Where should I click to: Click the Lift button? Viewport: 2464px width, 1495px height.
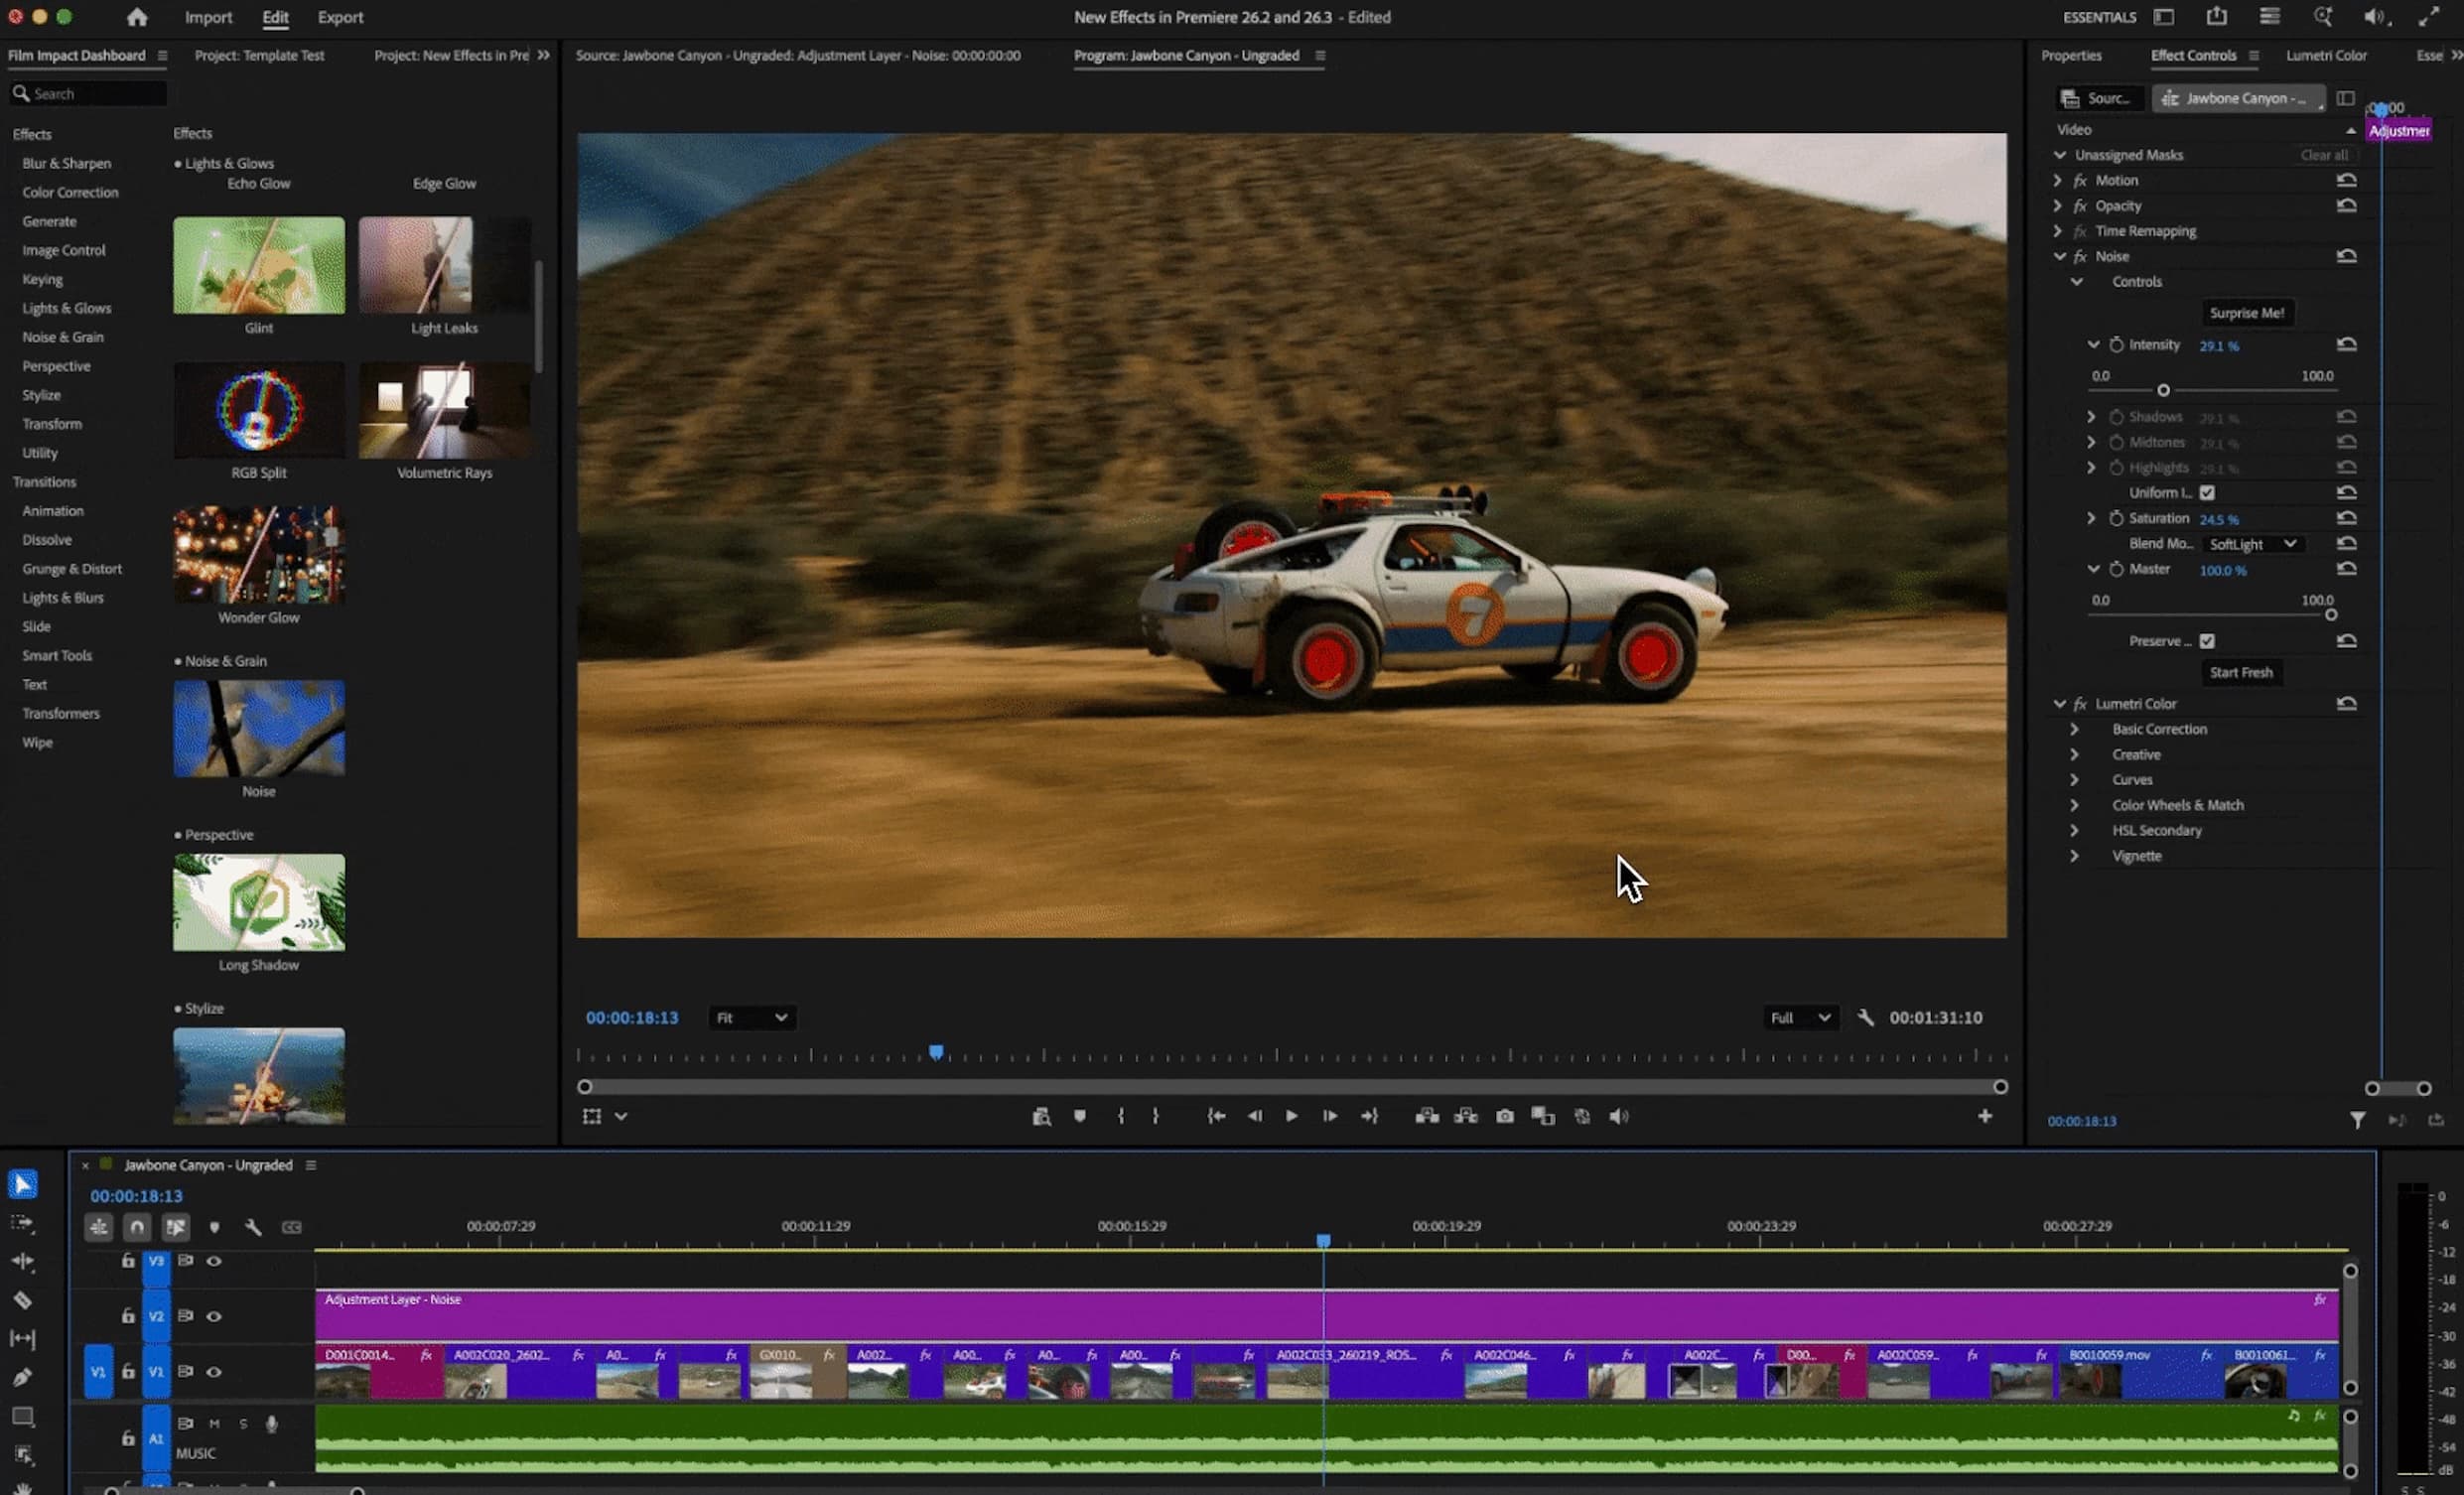point(1427,1116)
